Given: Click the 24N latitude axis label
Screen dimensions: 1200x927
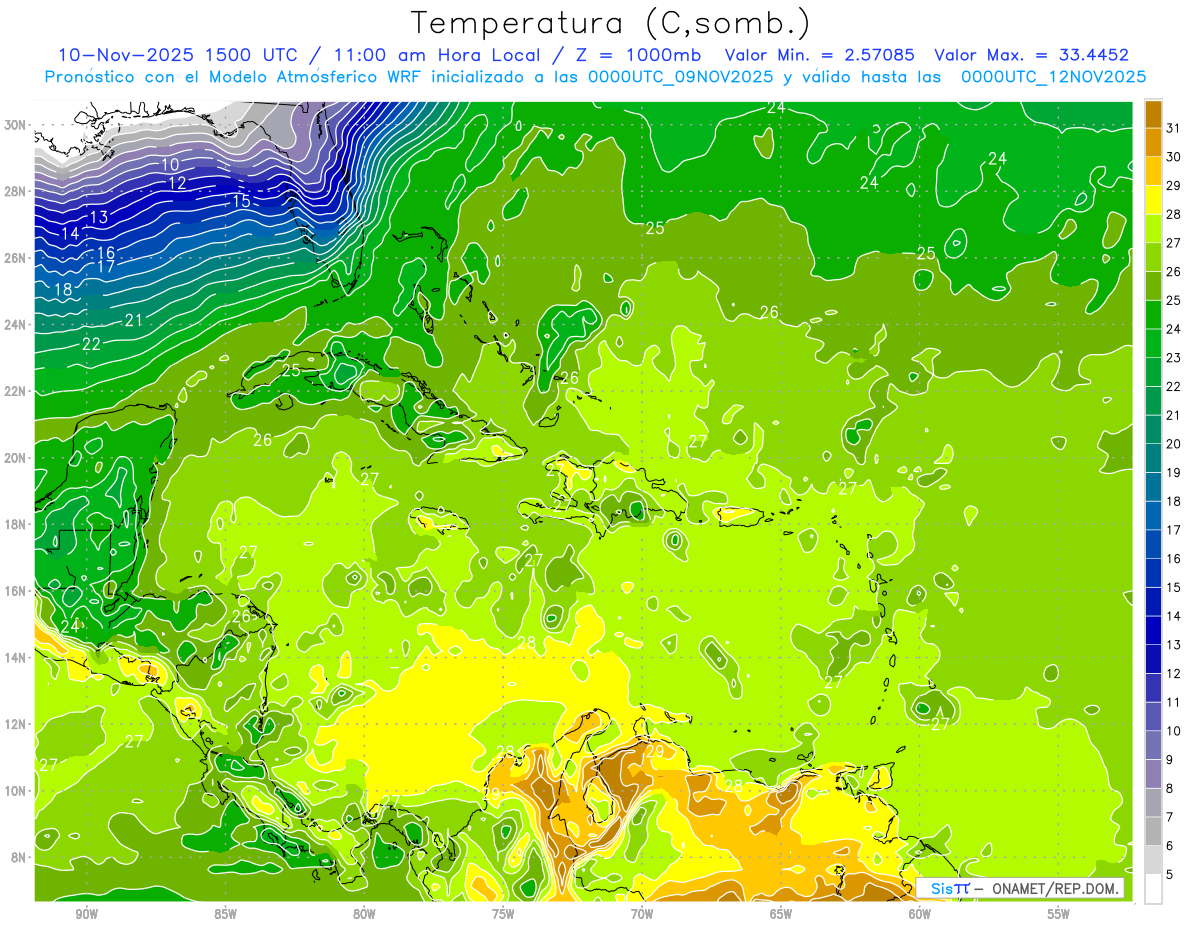Looking at the screenshot, I should click(15, 325).
